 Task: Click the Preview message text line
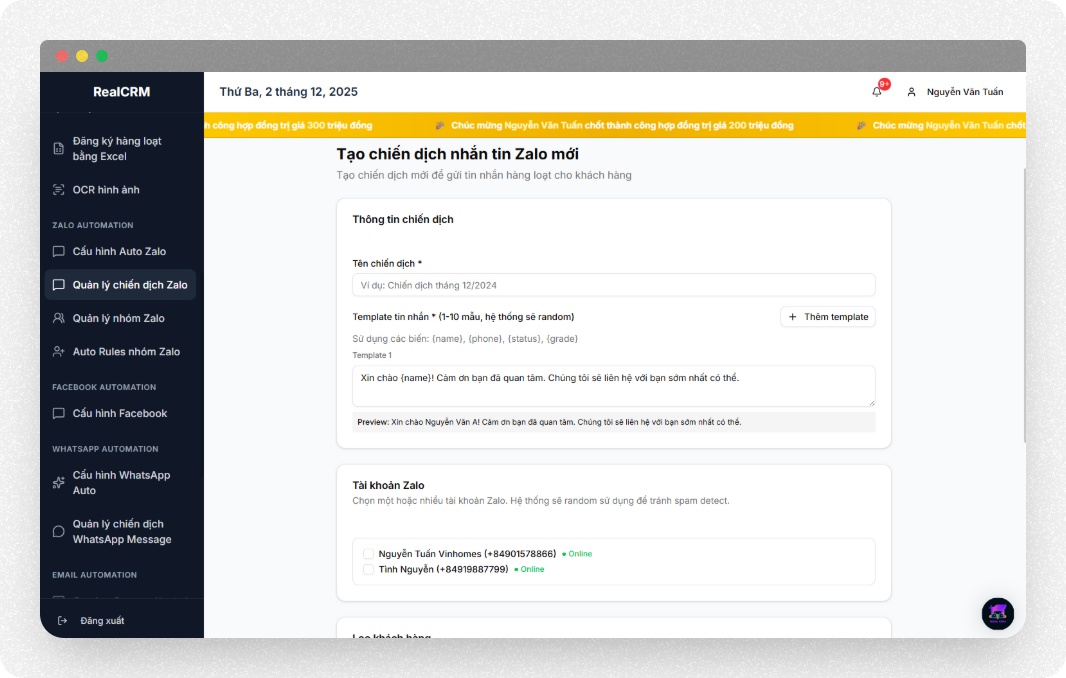[x=549, y=422]
